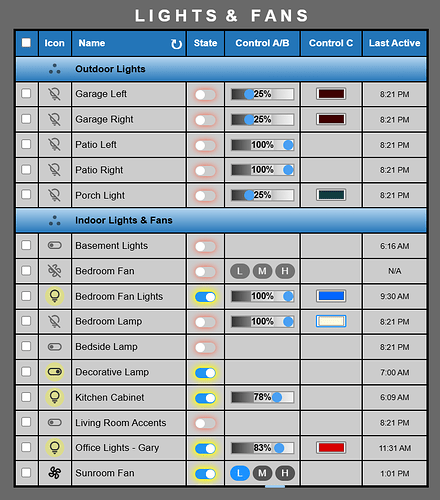This screenshot has width=440, height=500.
Task: Turn on the Patio Left state toggle
Action: (x=205, y=145)
